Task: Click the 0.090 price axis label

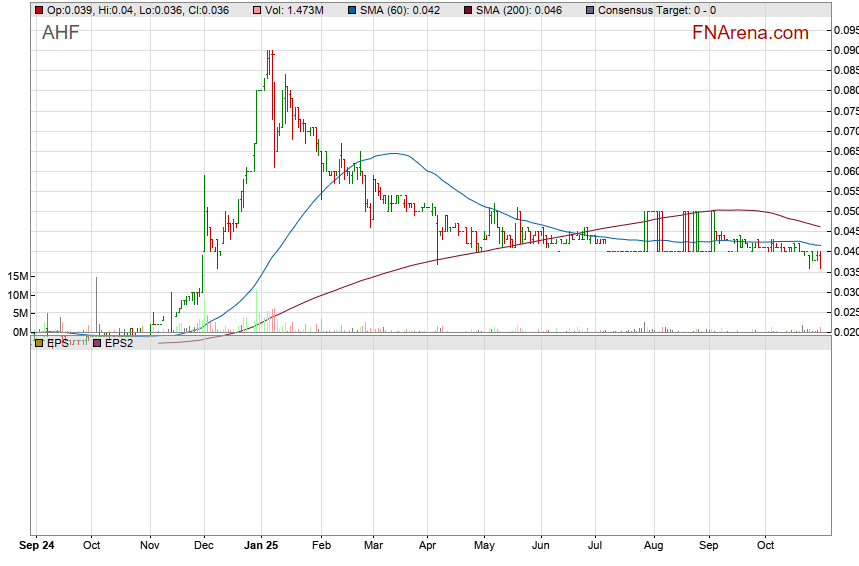Action: pyautogui.click(x=845, y=50)
